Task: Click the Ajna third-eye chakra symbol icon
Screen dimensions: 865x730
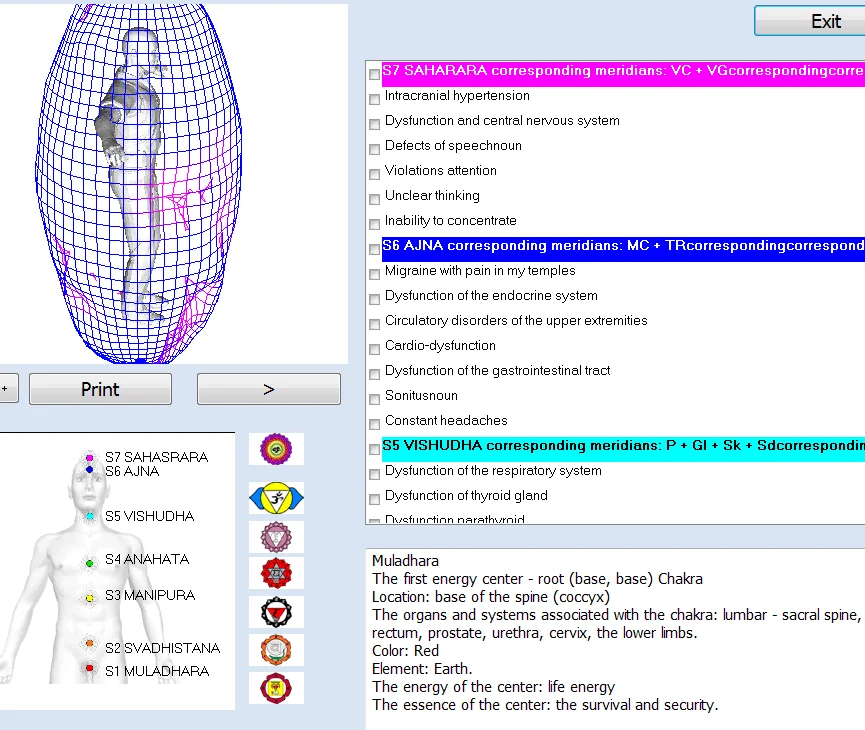Action: point(276,498)
